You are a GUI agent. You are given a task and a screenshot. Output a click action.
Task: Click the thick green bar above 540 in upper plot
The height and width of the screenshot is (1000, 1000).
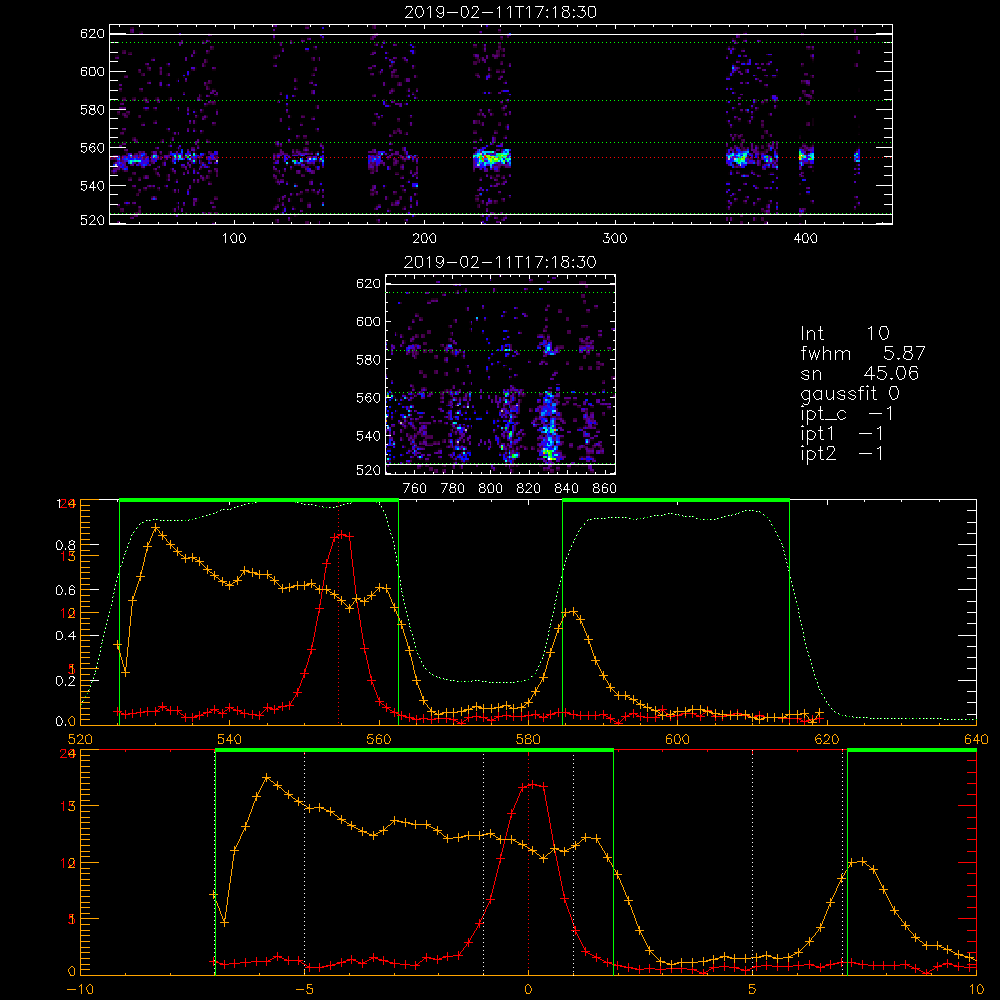pyautogui.click(x=259, y=501)
